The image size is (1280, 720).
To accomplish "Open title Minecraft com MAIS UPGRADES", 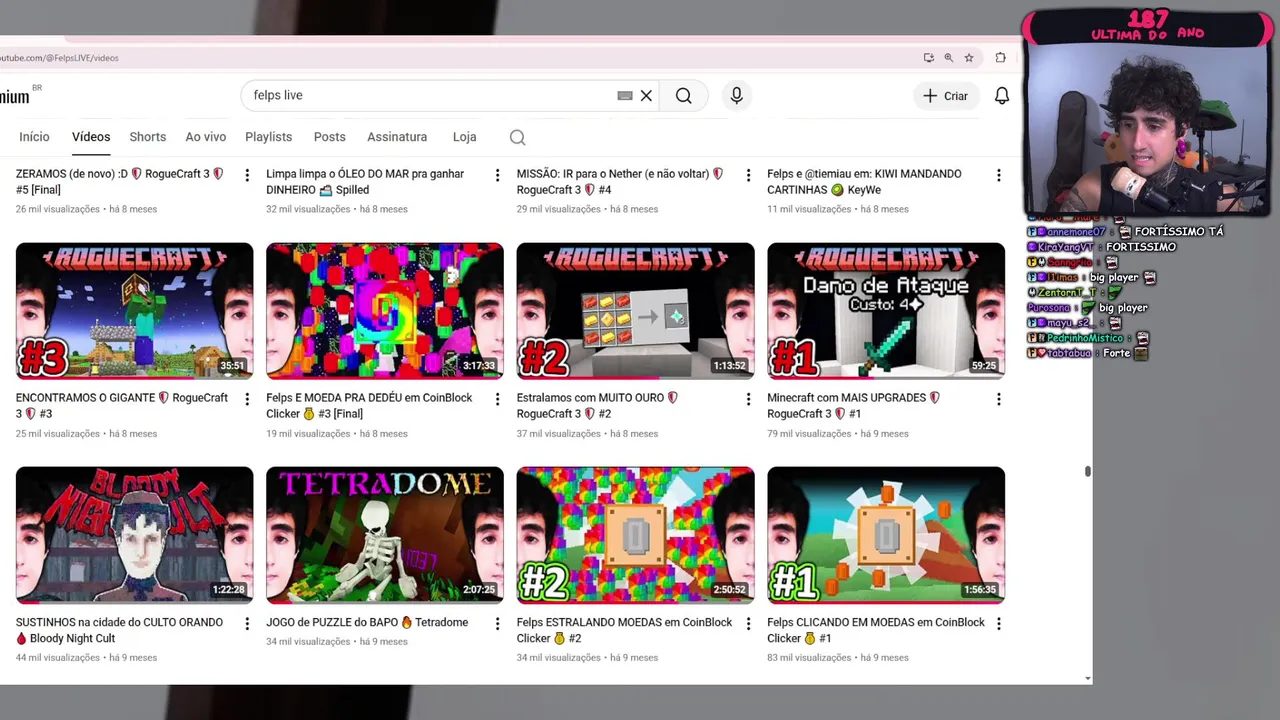I will pyautogui.click(x=853, y=406).
